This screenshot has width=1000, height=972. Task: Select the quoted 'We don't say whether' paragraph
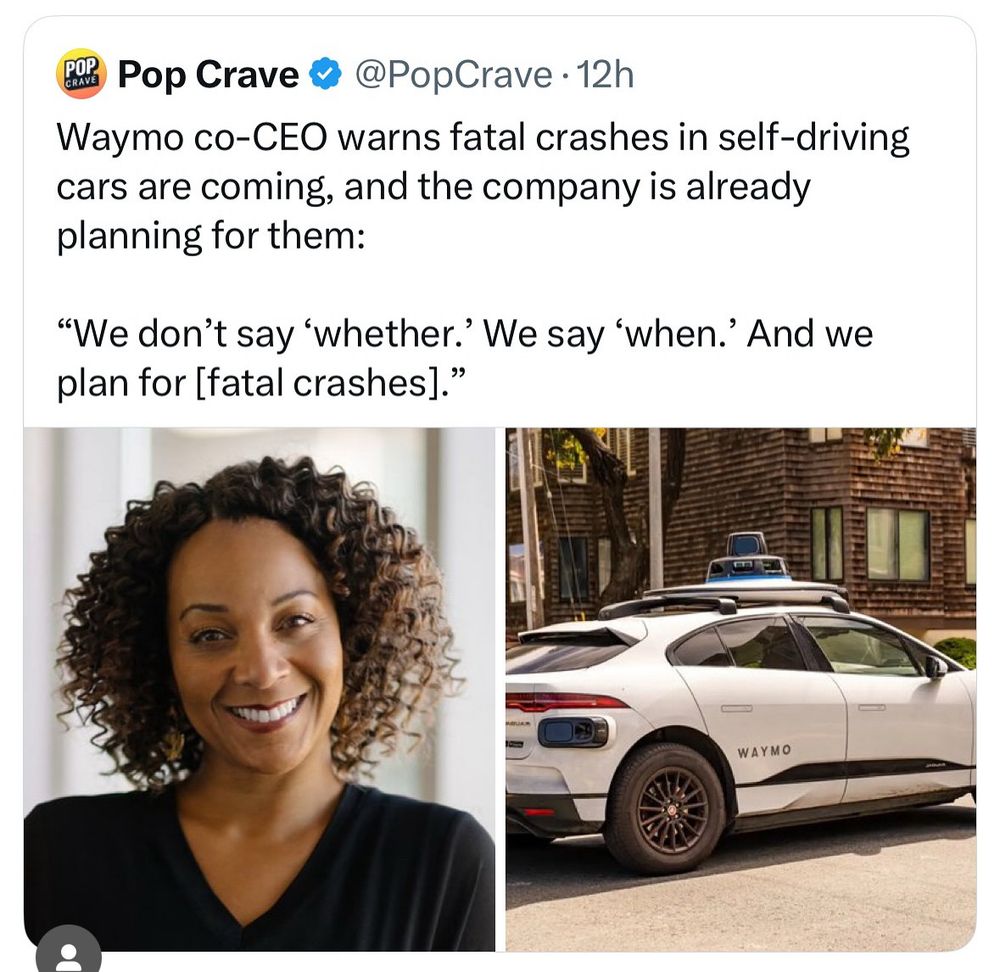464,358
